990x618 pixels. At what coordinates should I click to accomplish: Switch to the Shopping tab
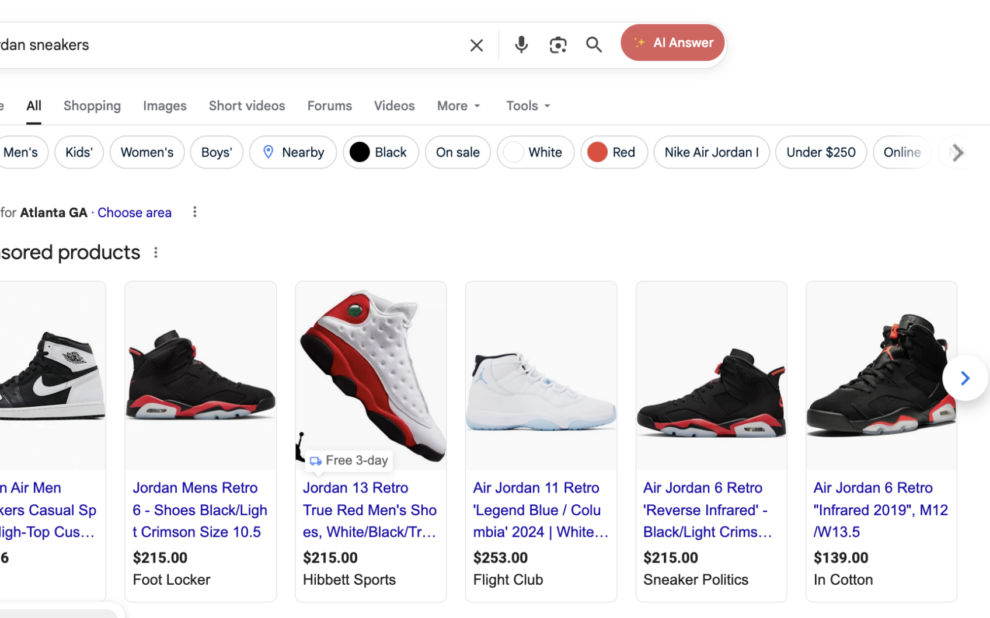(91, 105)
